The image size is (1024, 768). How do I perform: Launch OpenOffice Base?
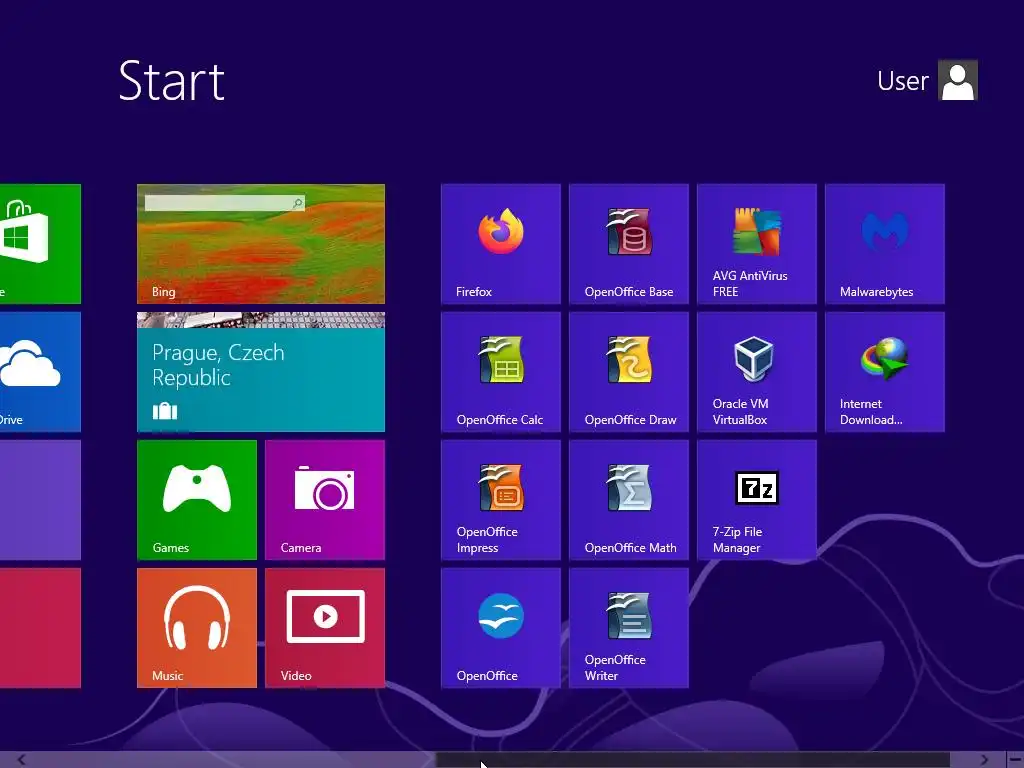tap(629, 244)
